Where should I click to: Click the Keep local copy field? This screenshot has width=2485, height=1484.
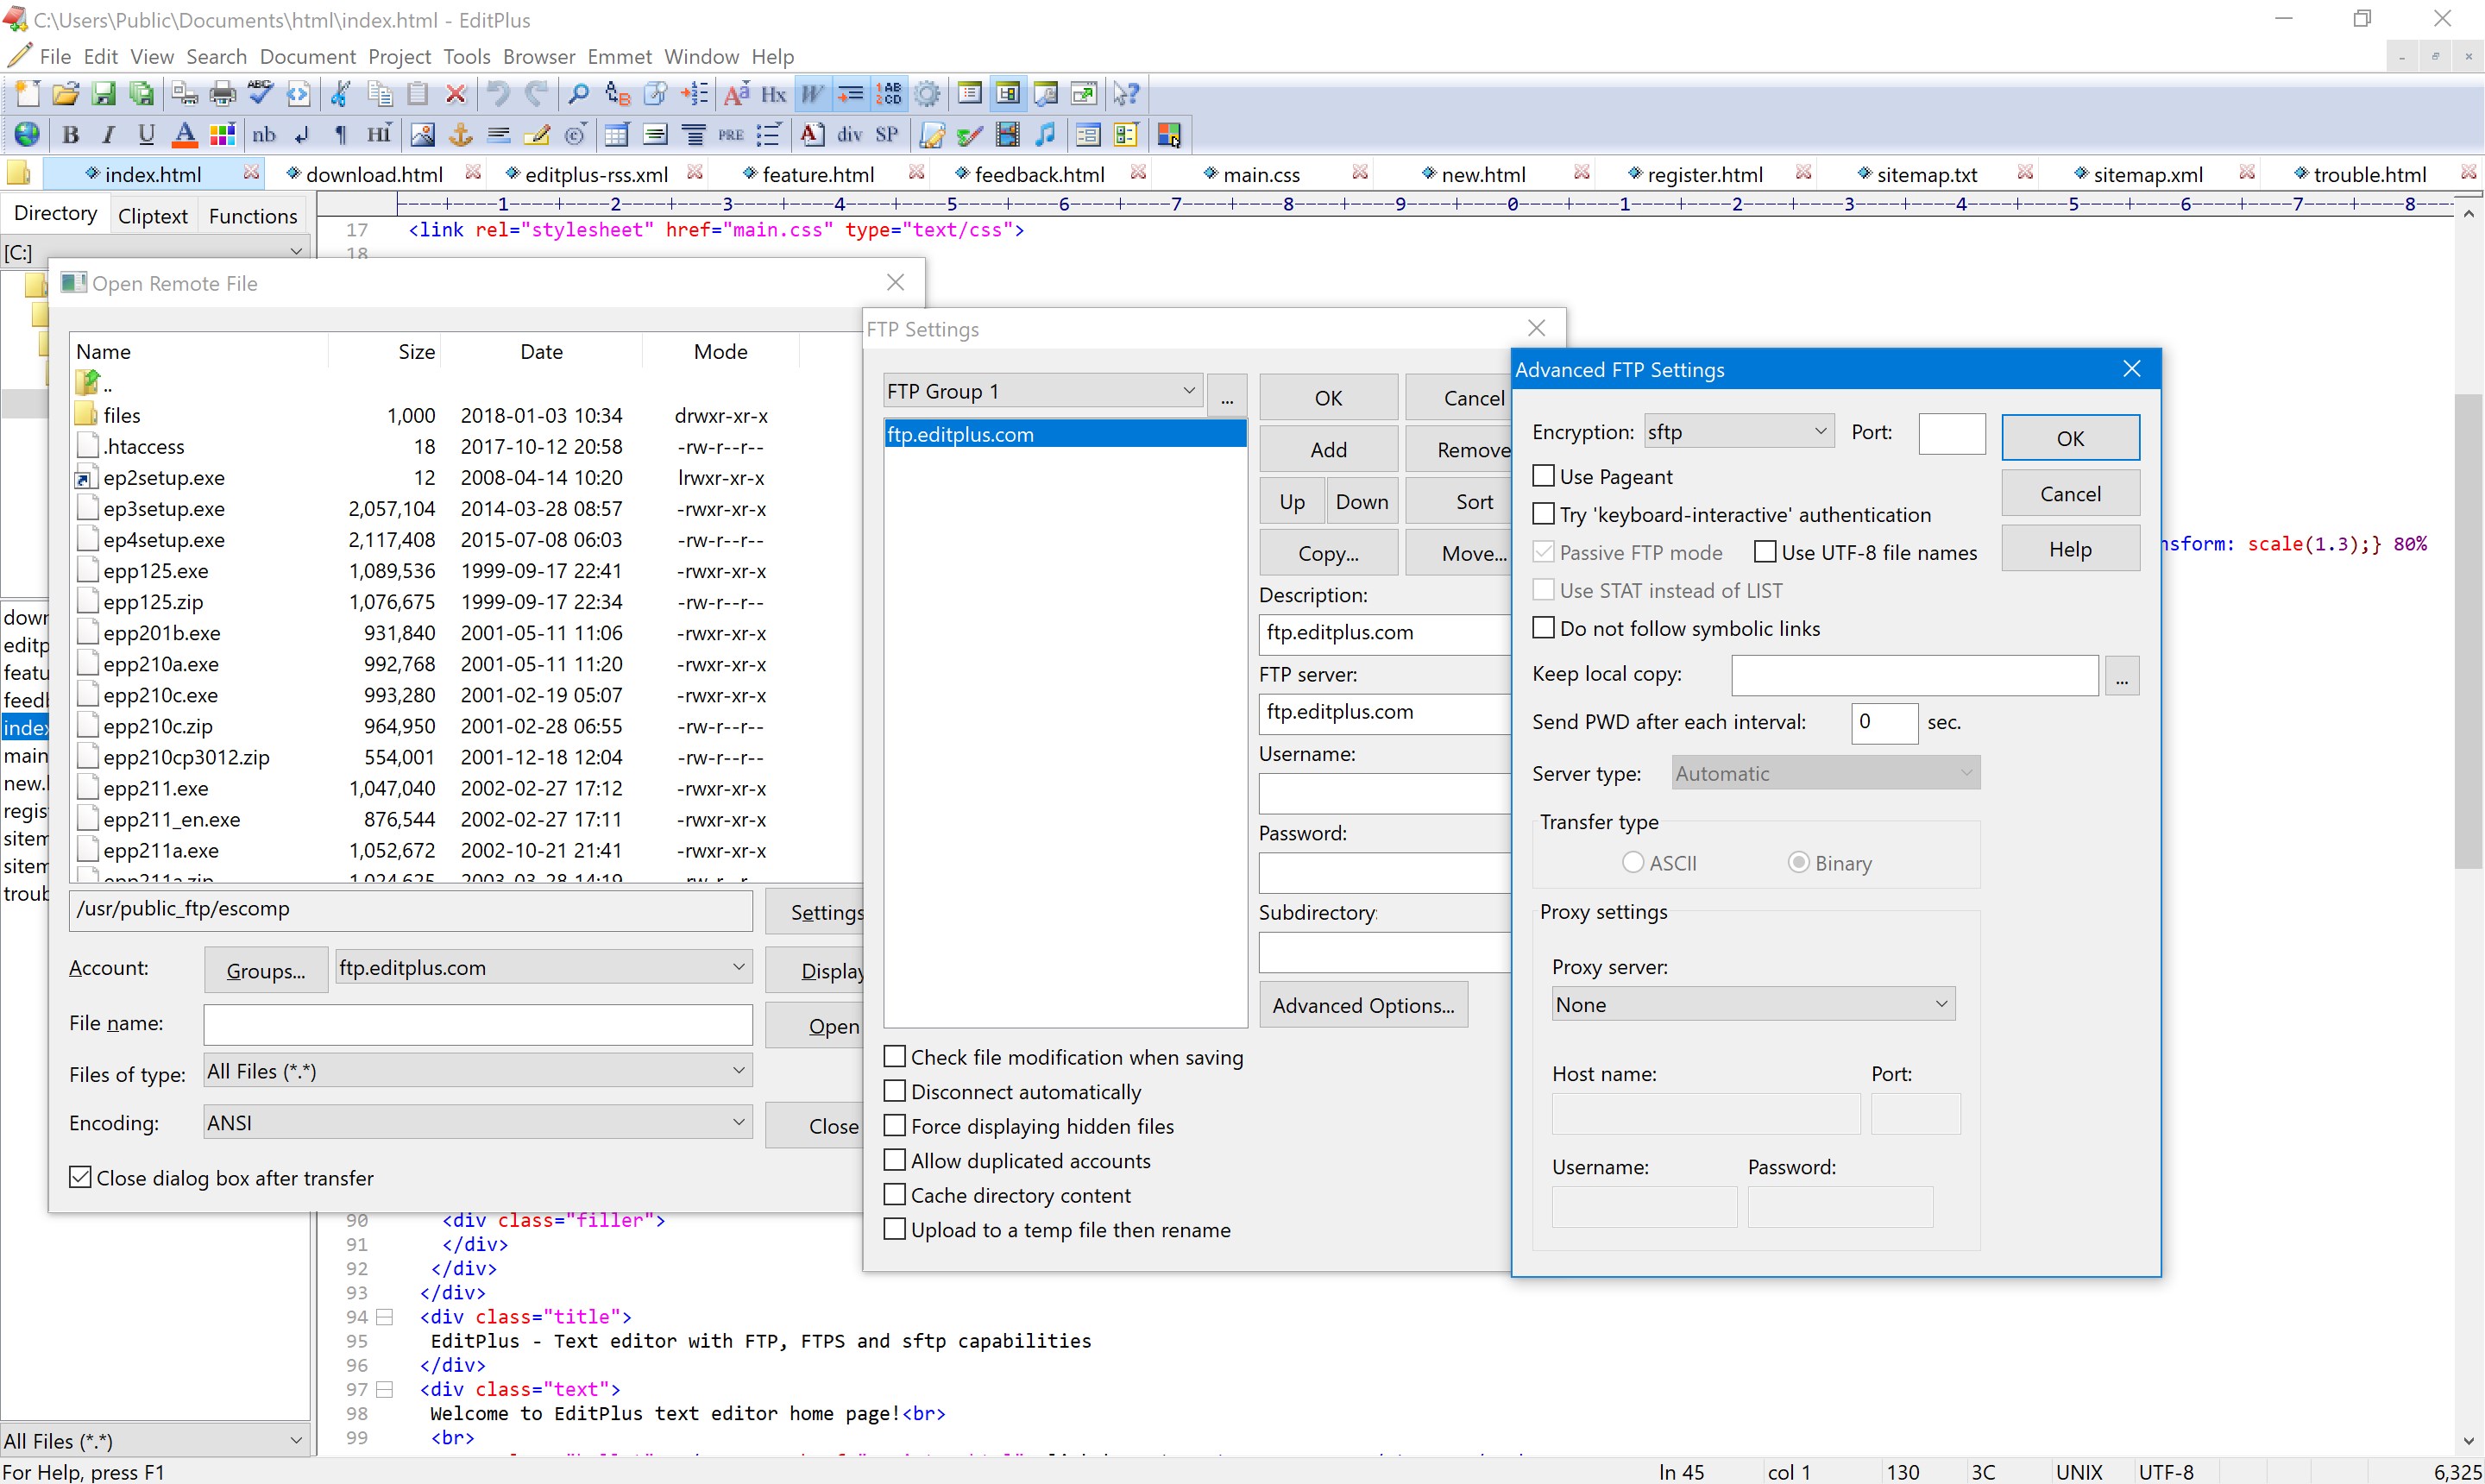tap(1913, 675)
